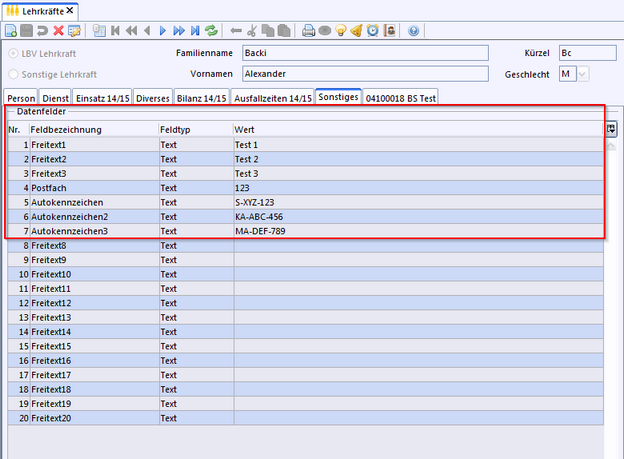Screen dimensions: 624x459
Task: Close the Lehrkräfte document tab
Action: (71, 9)
